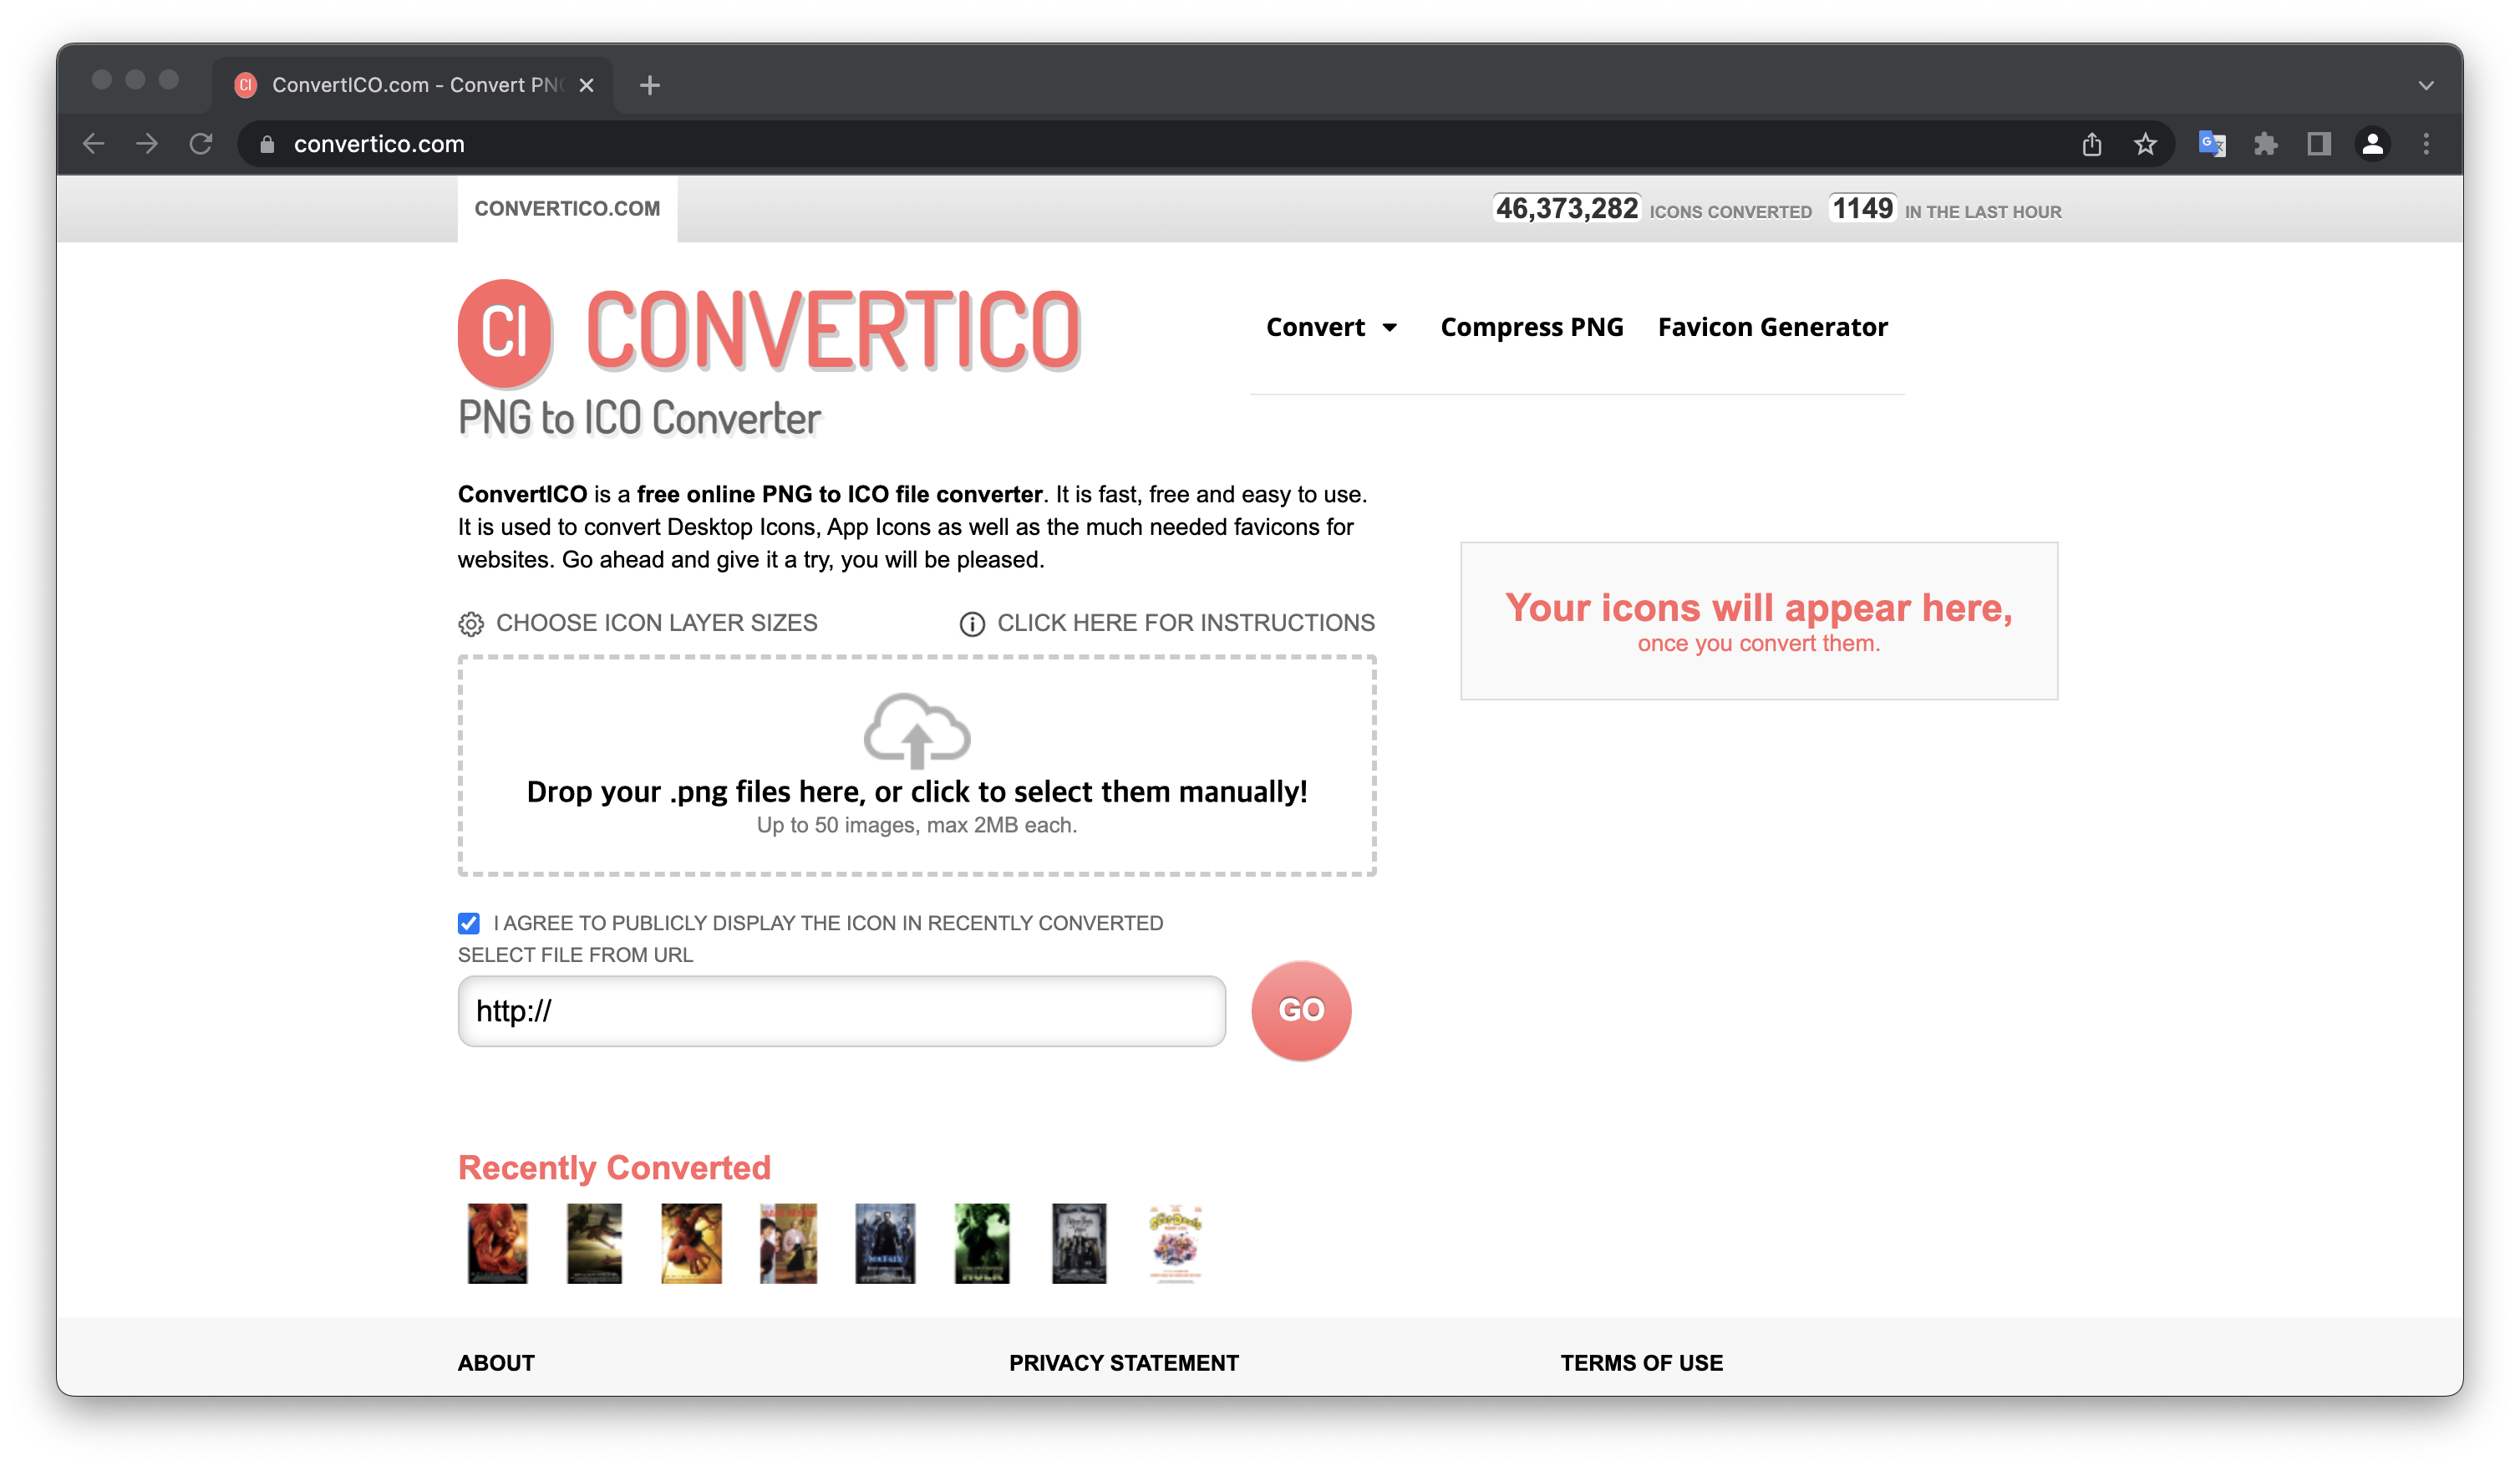Click the bookmark star in the address bar
This screenshot has height=1466, width=2520.
click(2145, 144)
